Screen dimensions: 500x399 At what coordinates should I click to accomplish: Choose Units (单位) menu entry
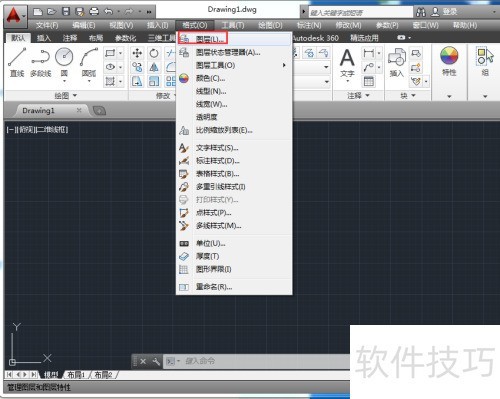click(234, 243)
